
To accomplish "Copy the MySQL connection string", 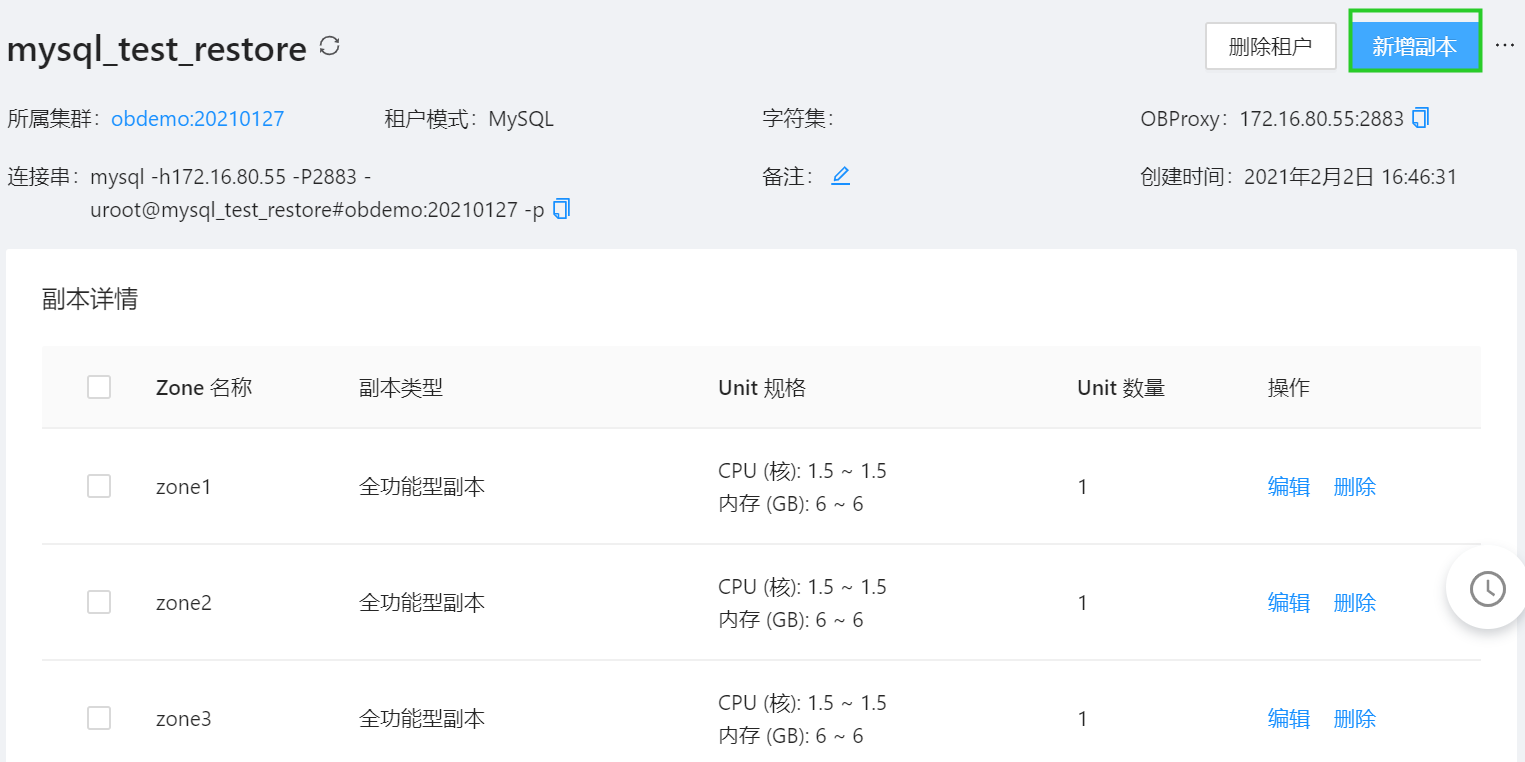I will click(x=561, y=209).
